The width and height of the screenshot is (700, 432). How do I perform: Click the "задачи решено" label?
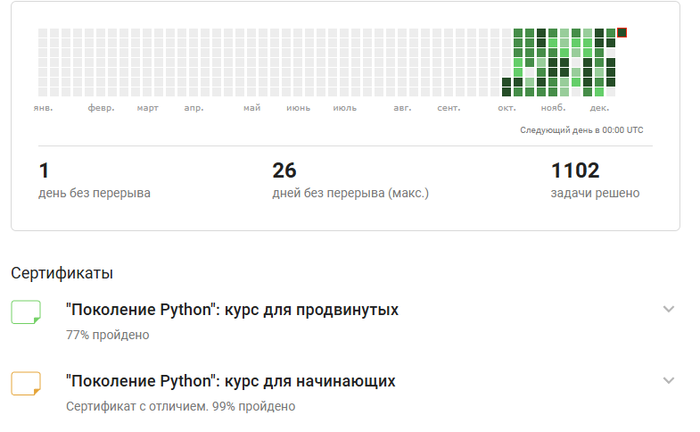tap(595, 193)
